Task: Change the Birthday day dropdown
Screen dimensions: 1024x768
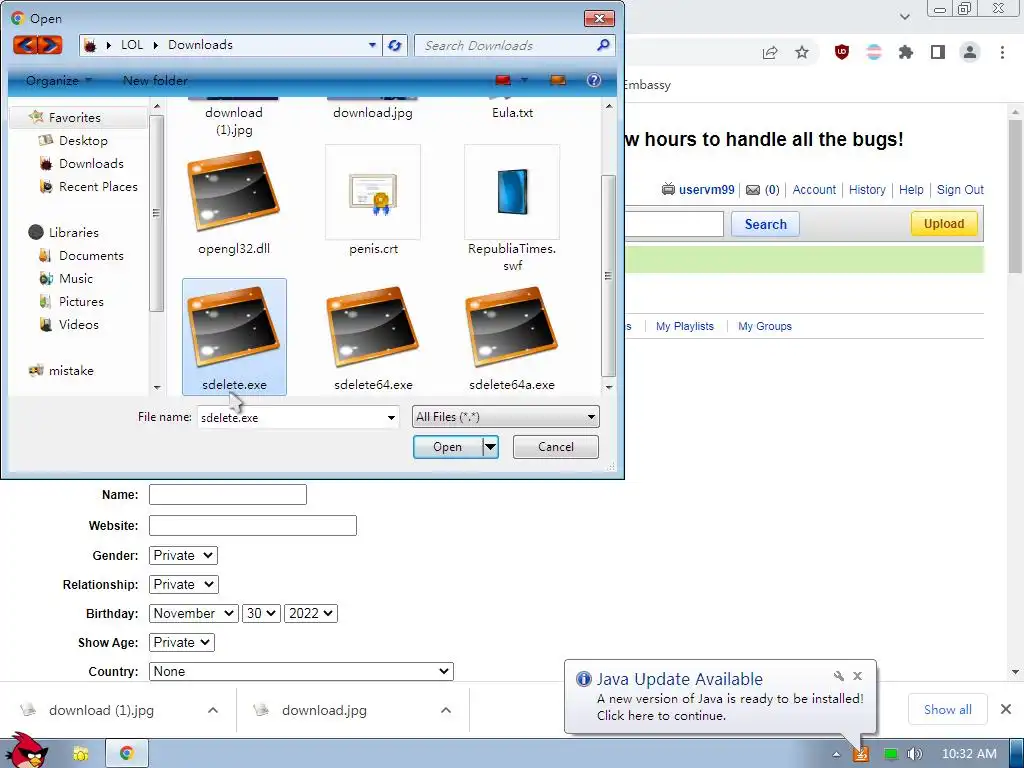Action: click(261, 614)
